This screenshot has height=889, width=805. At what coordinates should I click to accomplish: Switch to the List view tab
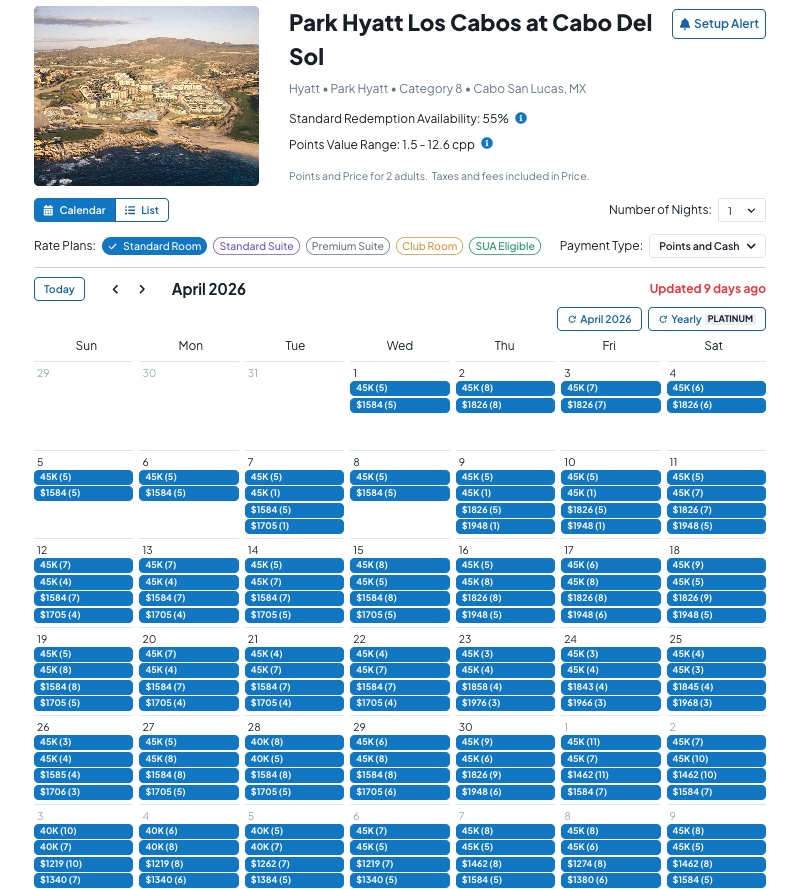142,210
